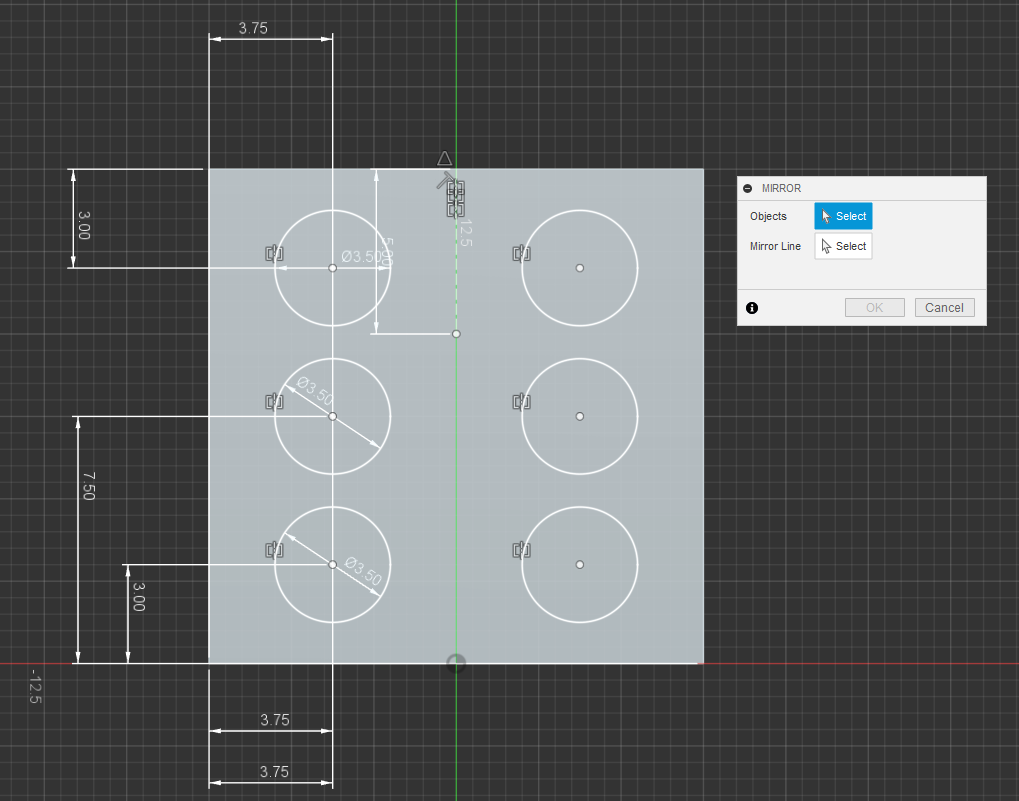Image resolution: width=1019 pixels, height=801 pixels.
Task: Open the info icon in the Mirror dialog
Action: tap(752, 308)
